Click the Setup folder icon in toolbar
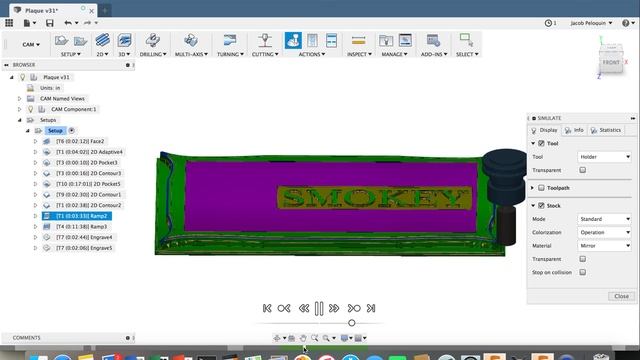The image size is (640, 360). (80, 40)
